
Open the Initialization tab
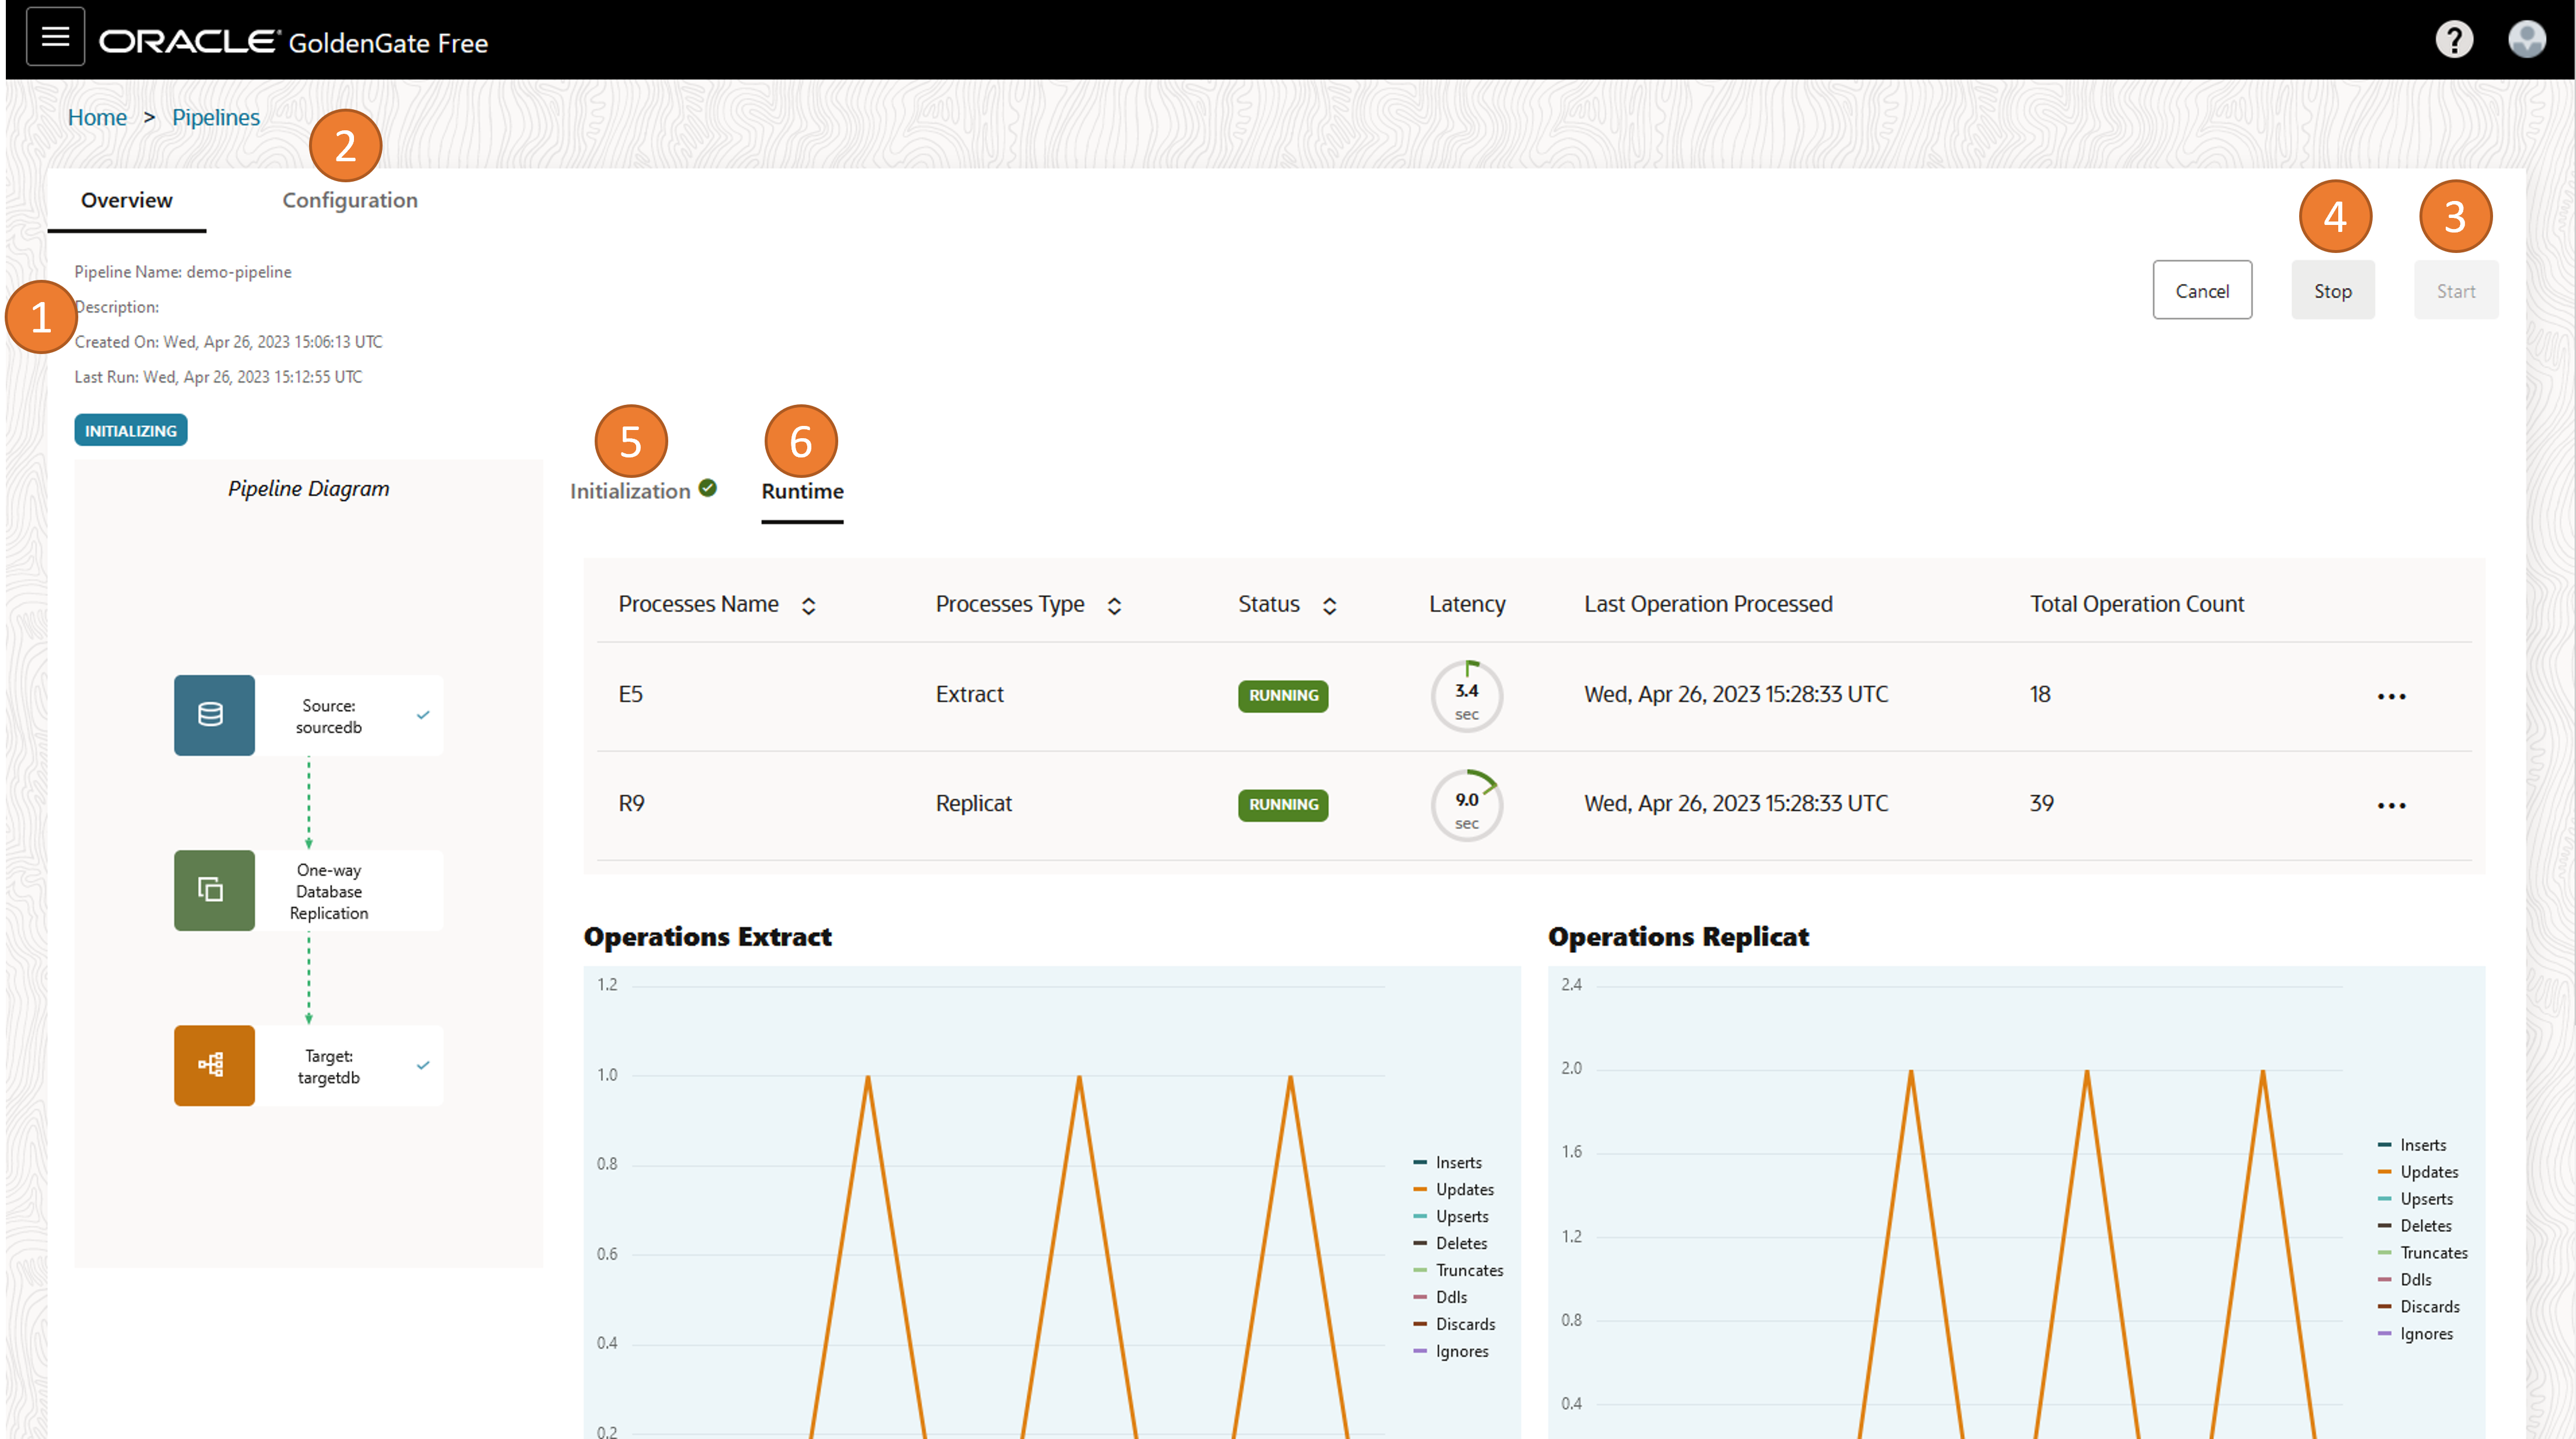[630, 491]
